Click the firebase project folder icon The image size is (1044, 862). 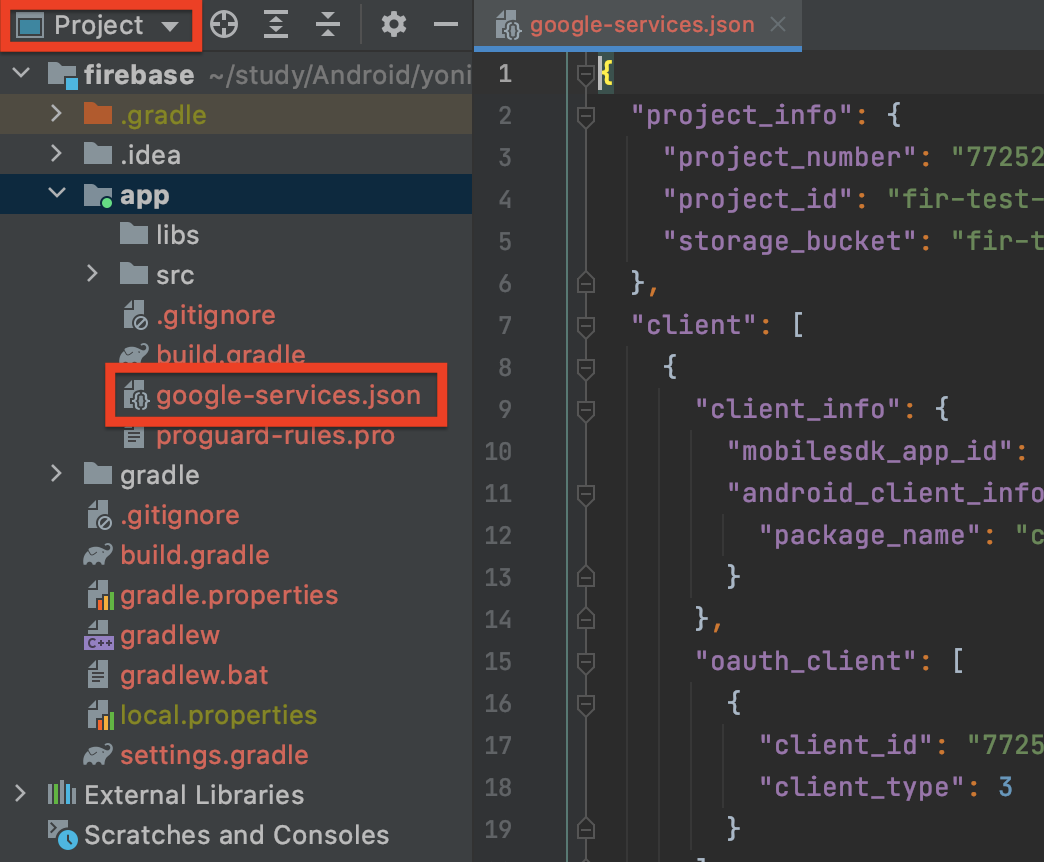63,75
